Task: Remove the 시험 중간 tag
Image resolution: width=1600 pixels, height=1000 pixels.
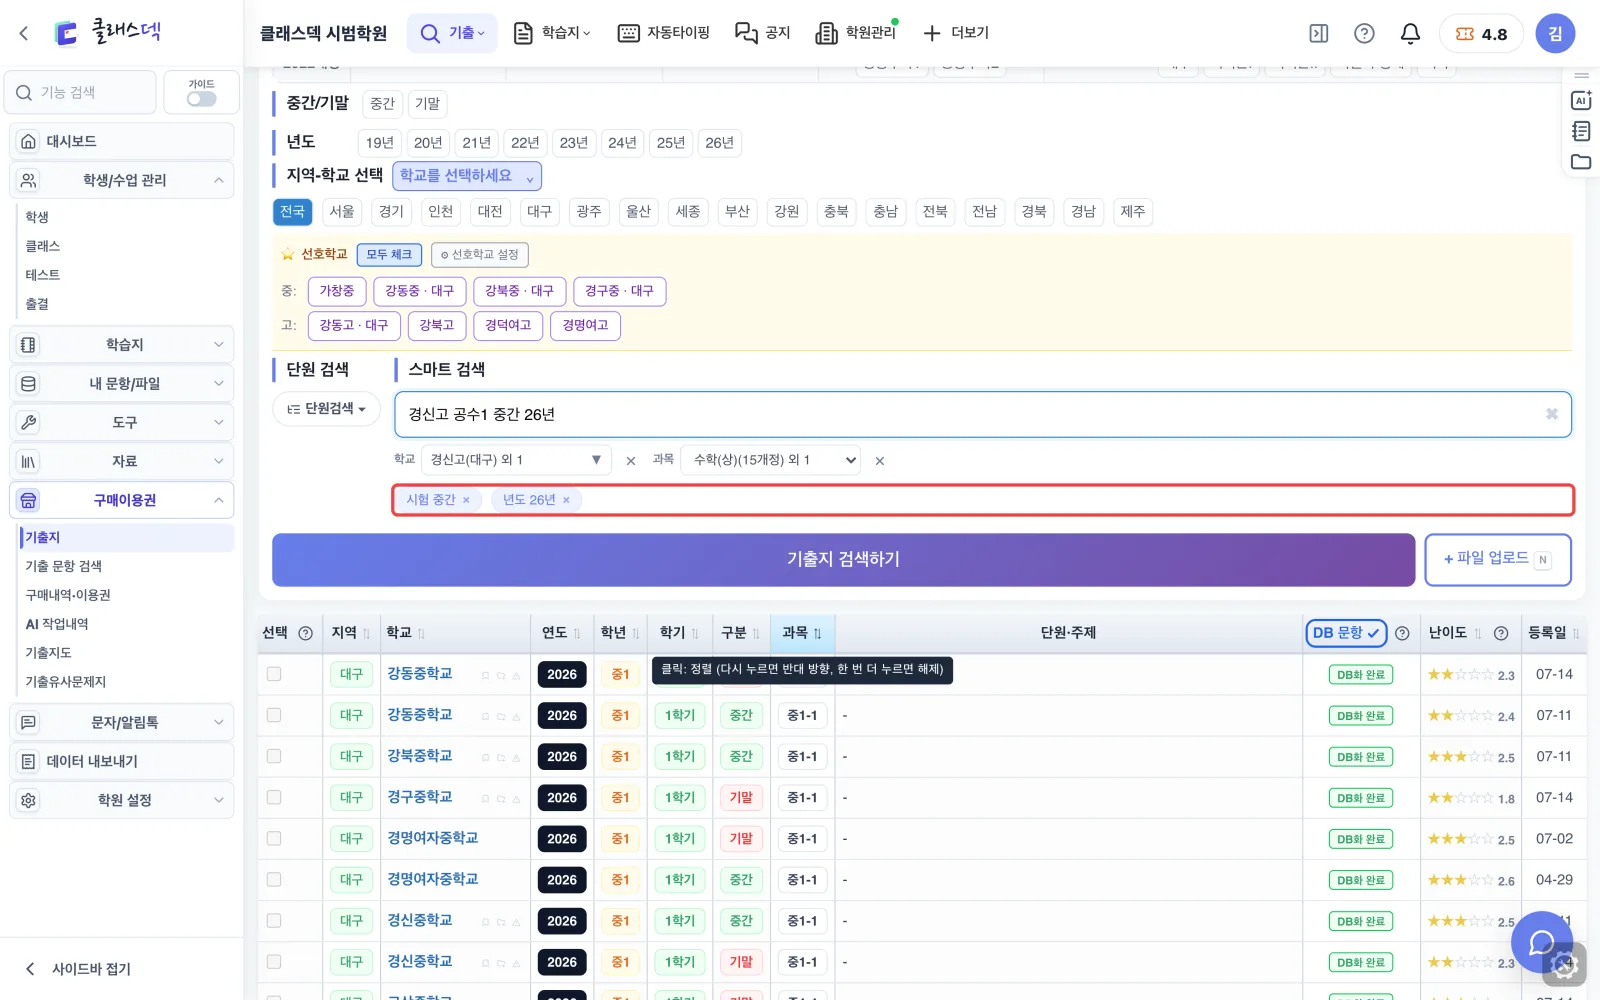Action: coord(466,500)
